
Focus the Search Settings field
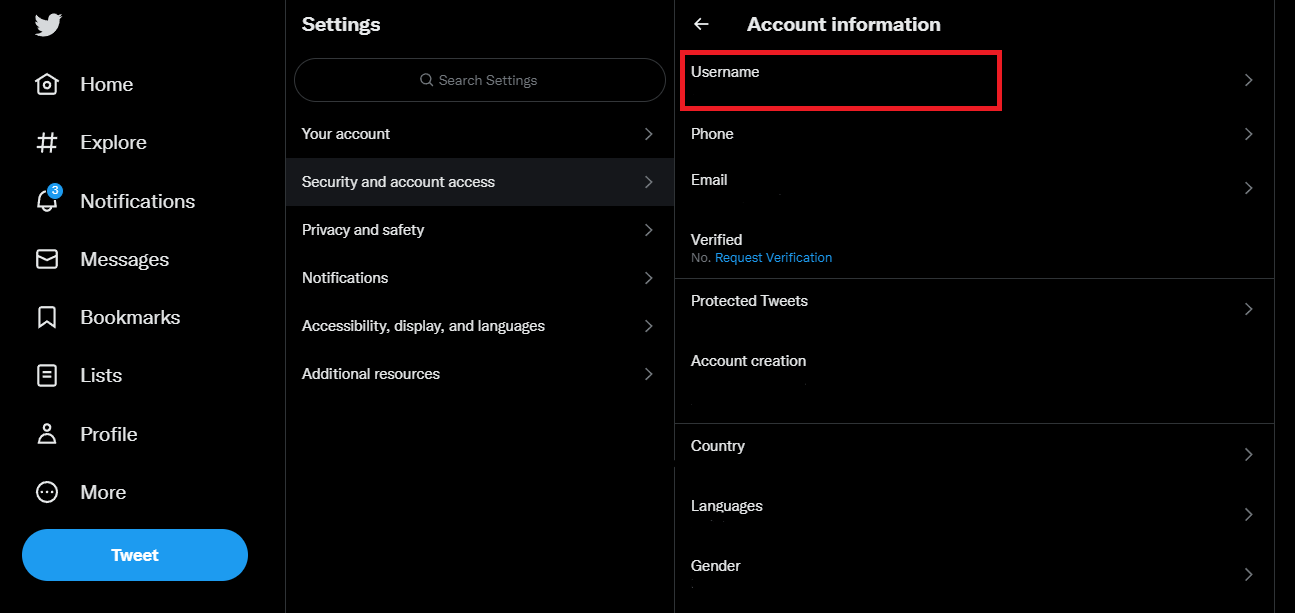click(x=480, y=80)
